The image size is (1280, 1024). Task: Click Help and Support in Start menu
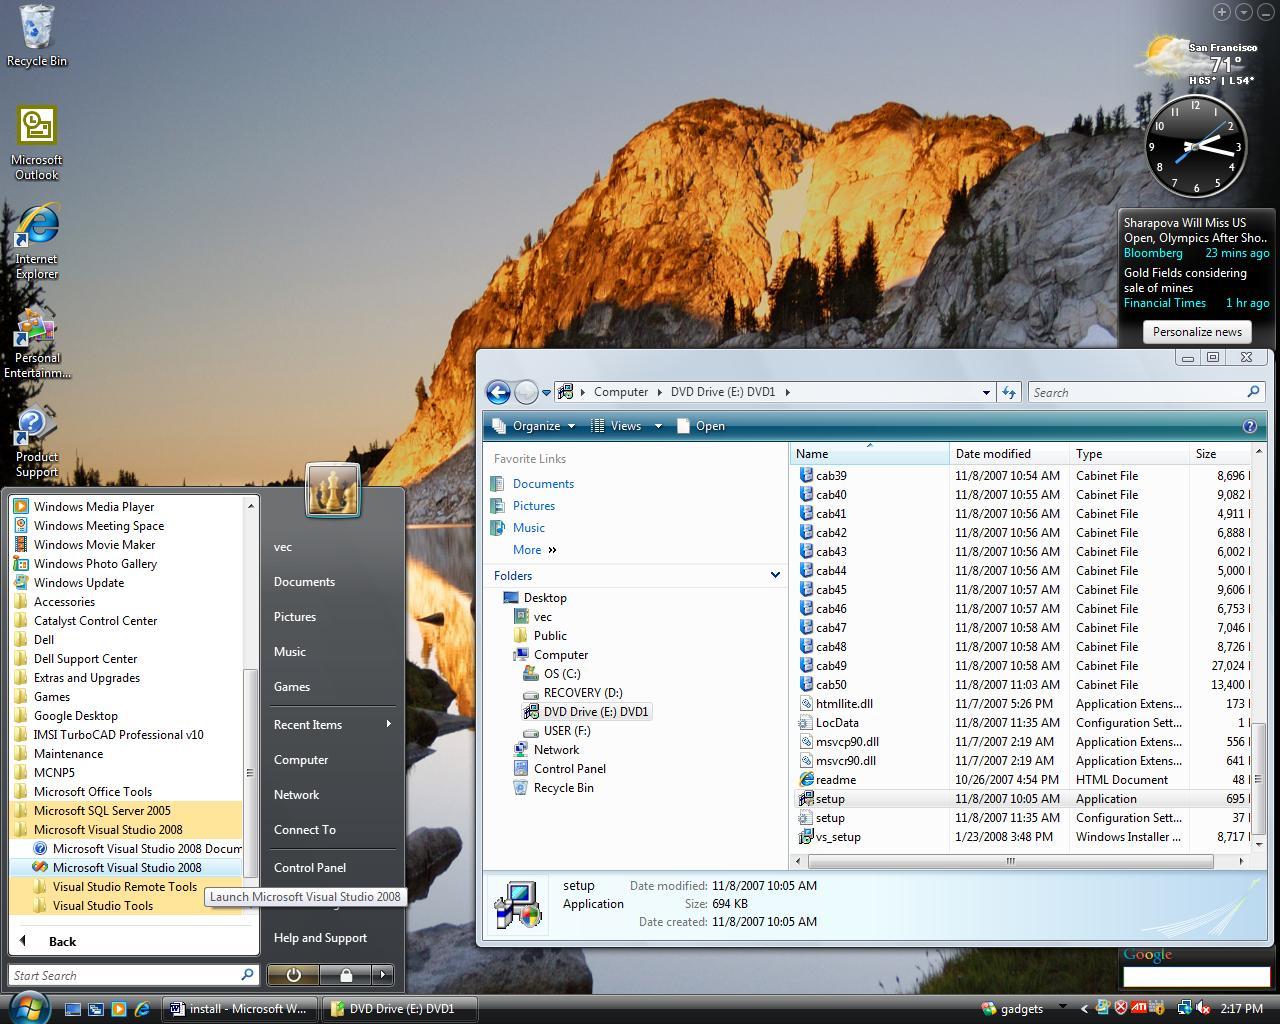click(x=320, y=937)
